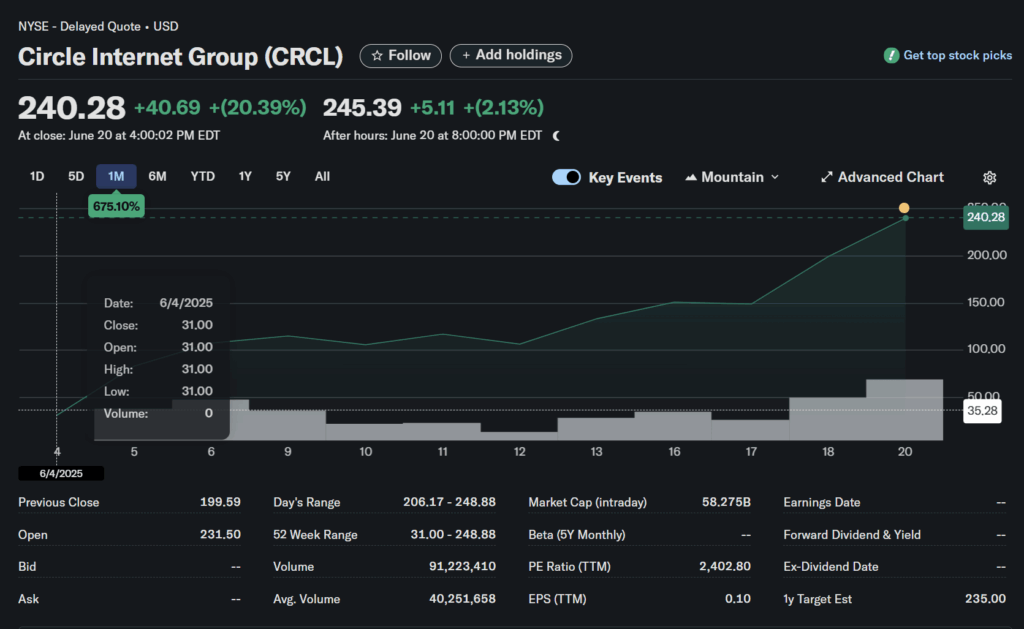Click NYSE - Delayed Quote text

tap(79, 27)
